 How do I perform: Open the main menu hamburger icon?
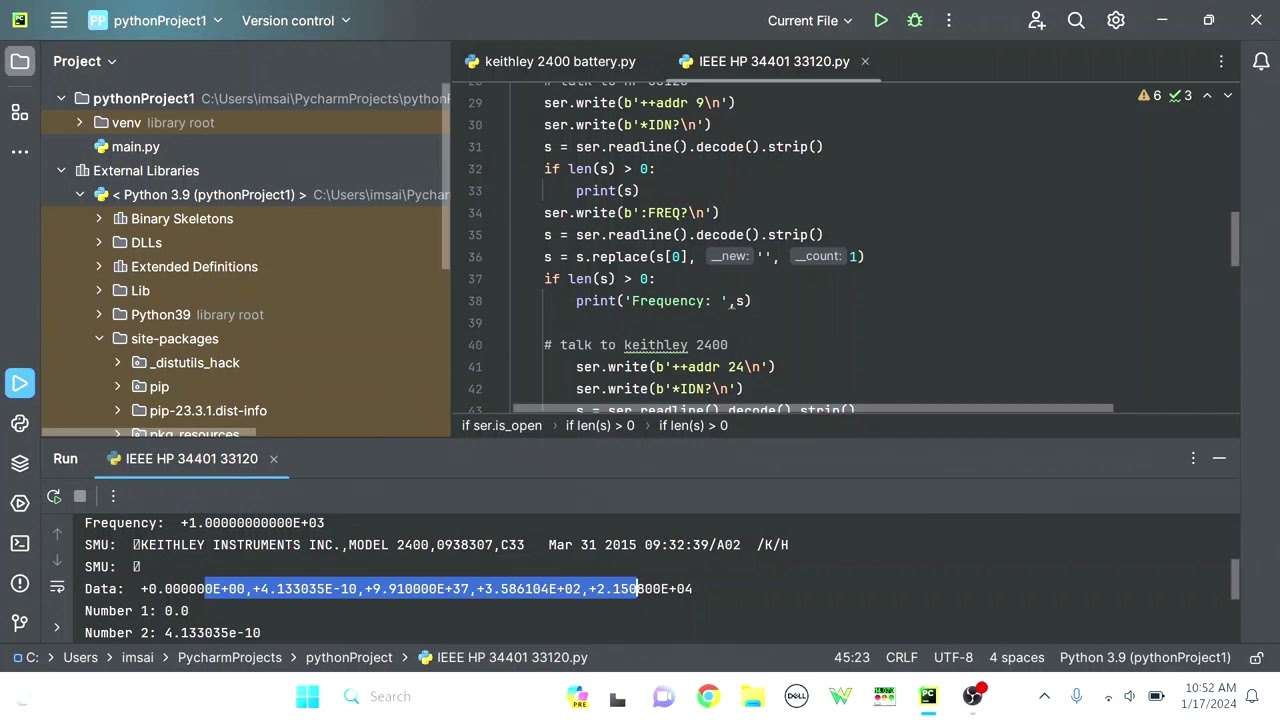(x=59, y=20)
